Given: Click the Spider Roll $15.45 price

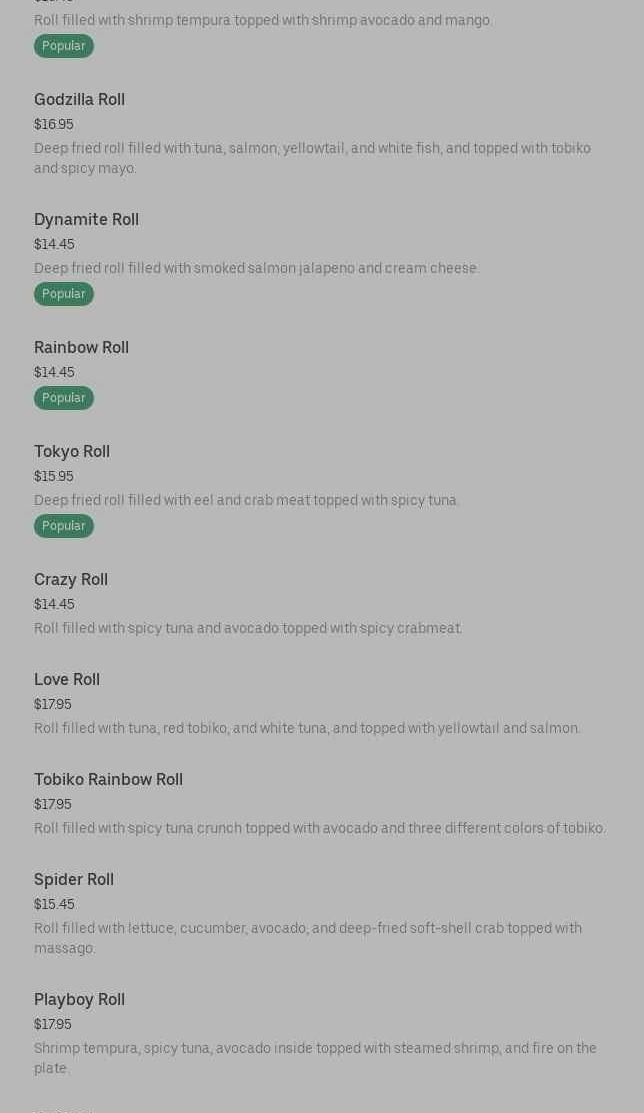Looking at the screenshot, I should (54, 904).
